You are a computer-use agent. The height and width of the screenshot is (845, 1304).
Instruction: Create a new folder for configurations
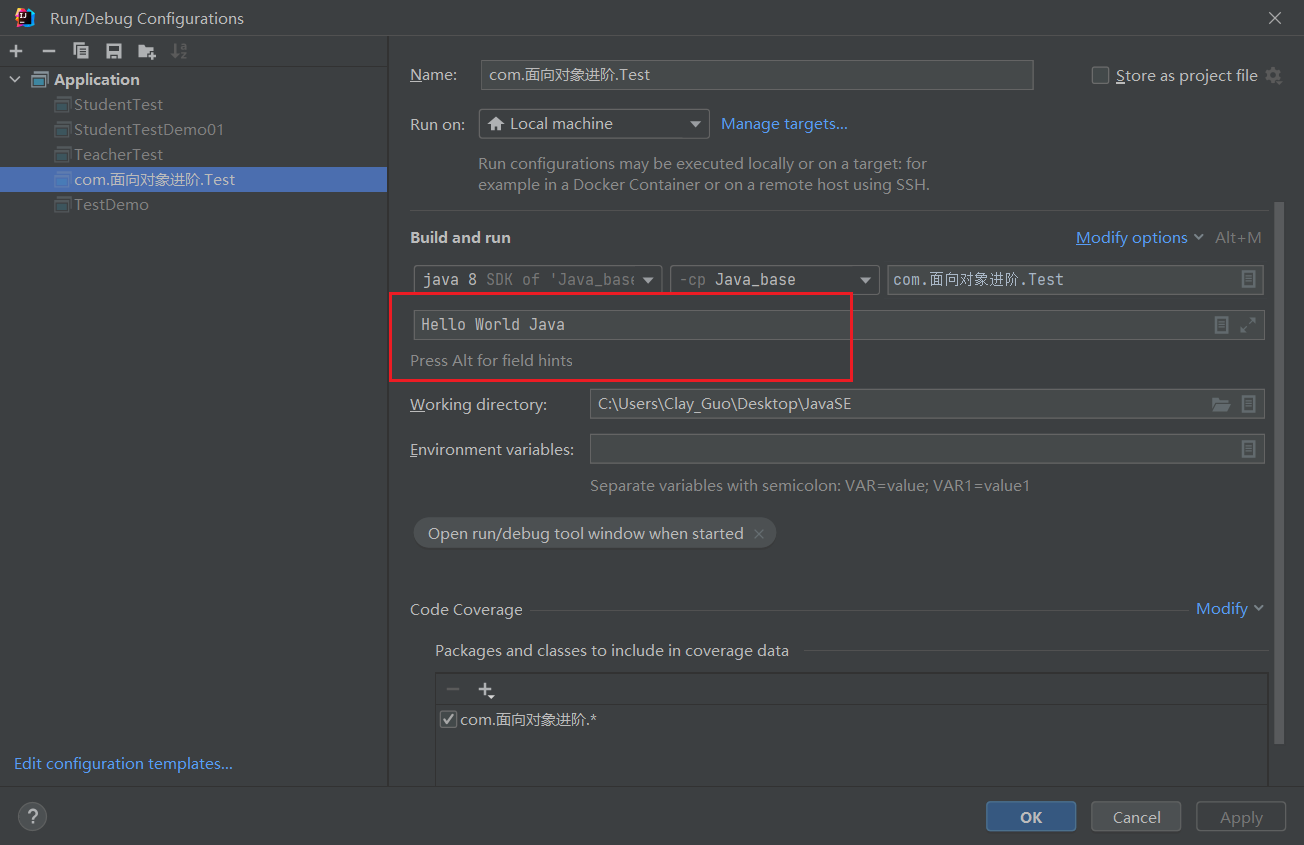pos(147,51)
